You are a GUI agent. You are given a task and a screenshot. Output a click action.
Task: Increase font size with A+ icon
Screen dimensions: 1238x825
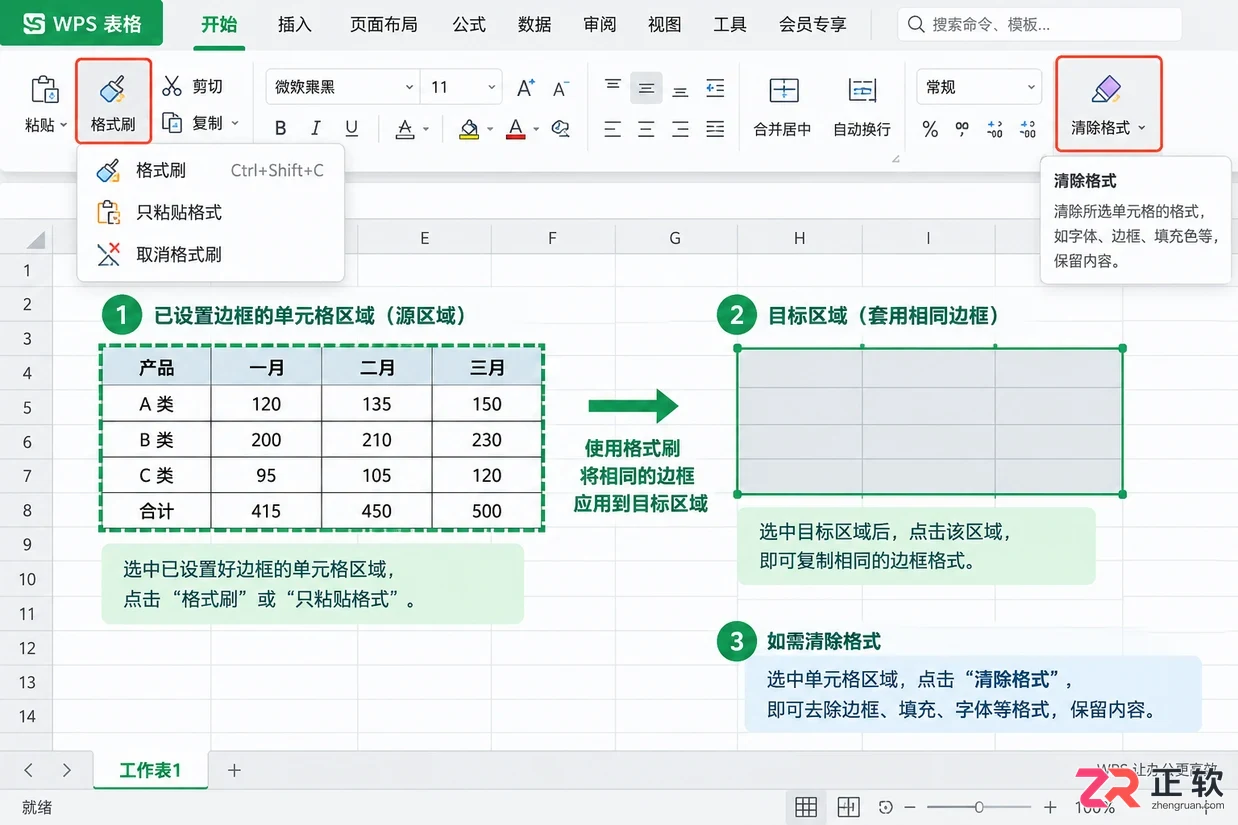[525, 88]
